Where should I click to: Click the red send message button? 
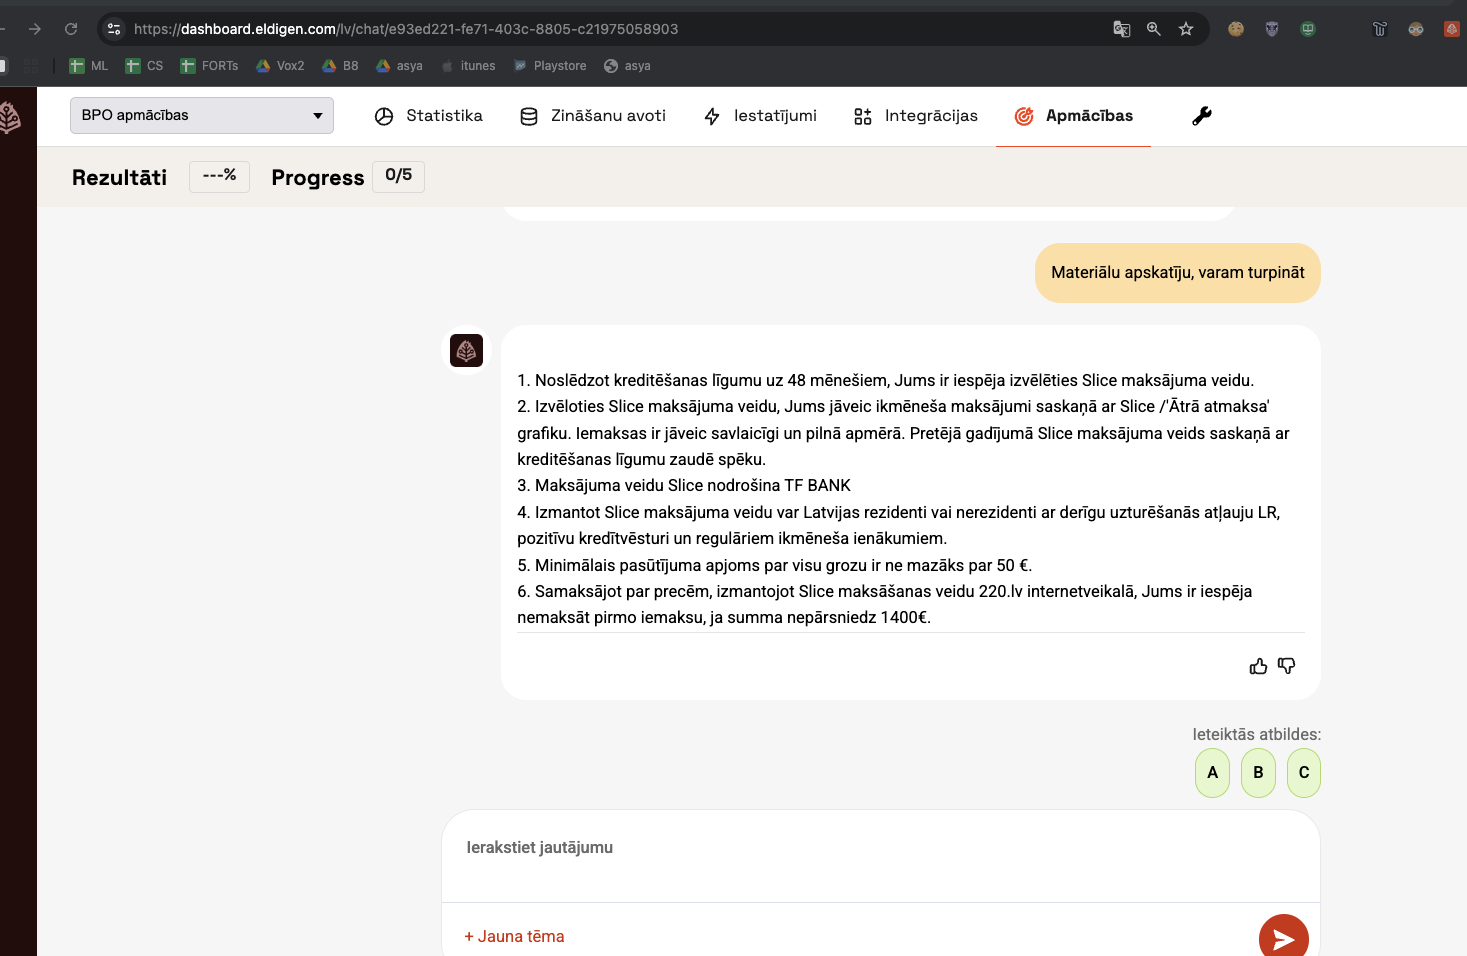(1284, 938)
